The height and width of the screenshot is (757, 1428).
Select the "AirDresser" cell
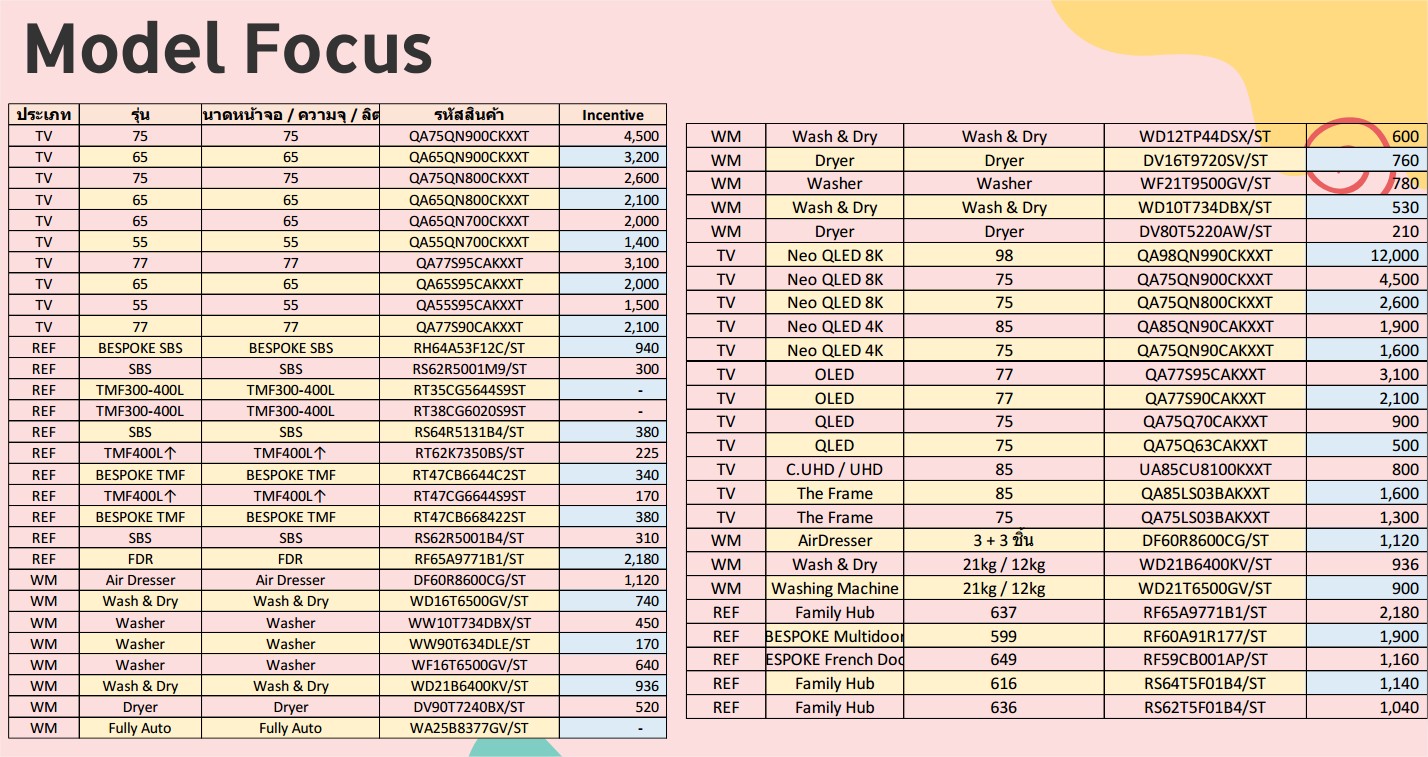click(x=834, y=541)
